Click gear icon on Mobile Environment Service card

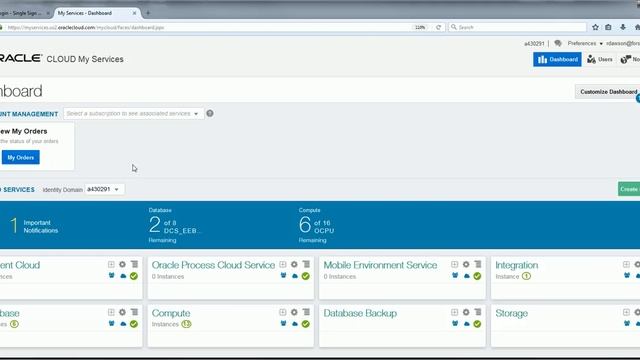[466, 264]
